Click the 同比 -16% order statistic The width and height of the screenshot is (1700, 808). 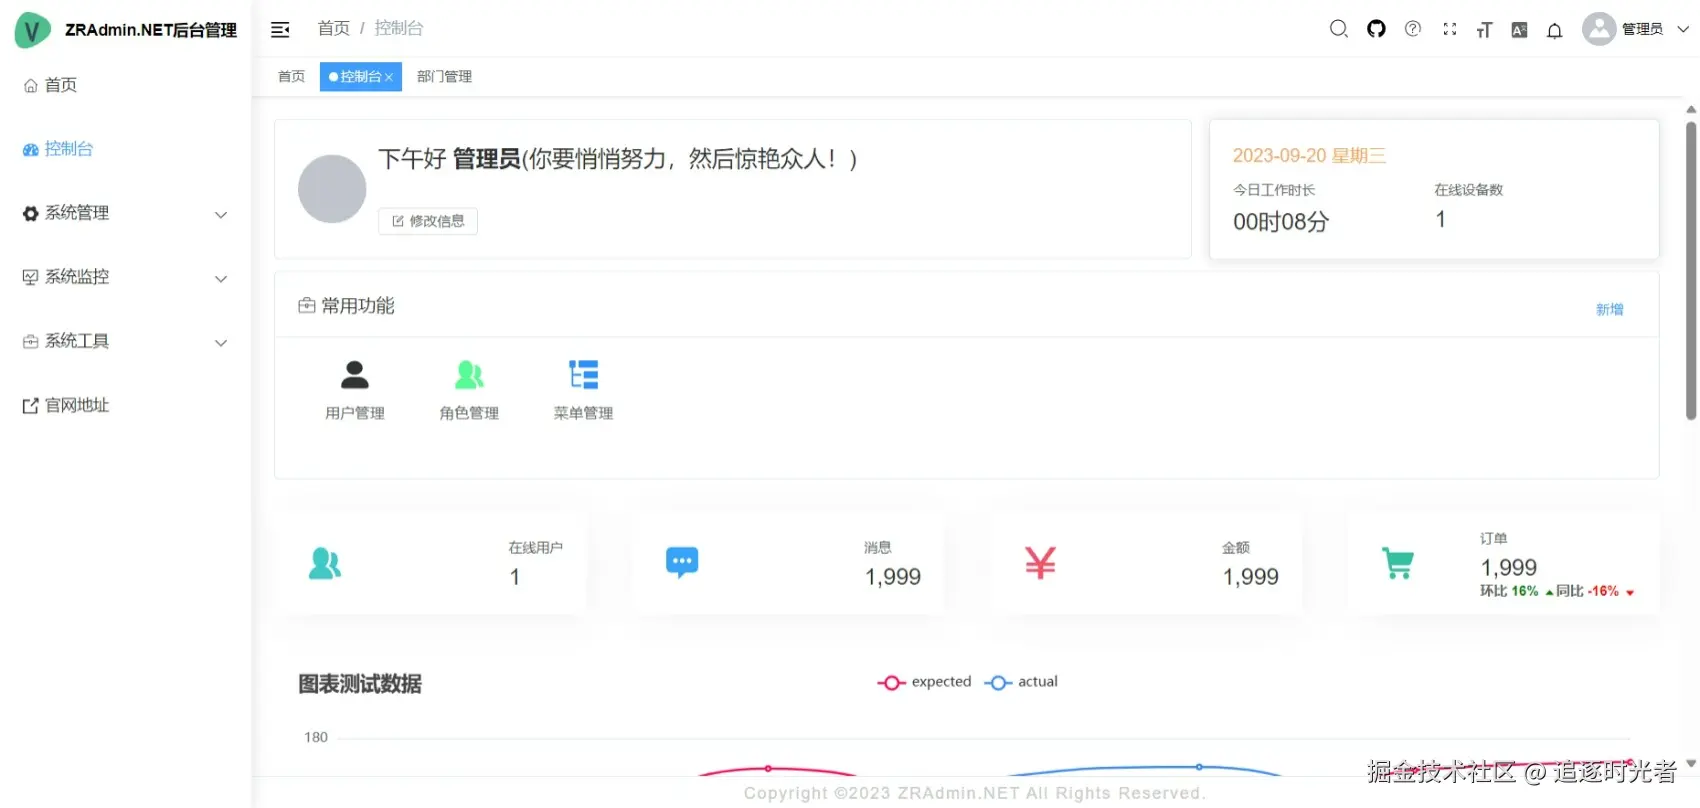[1595, 591]
